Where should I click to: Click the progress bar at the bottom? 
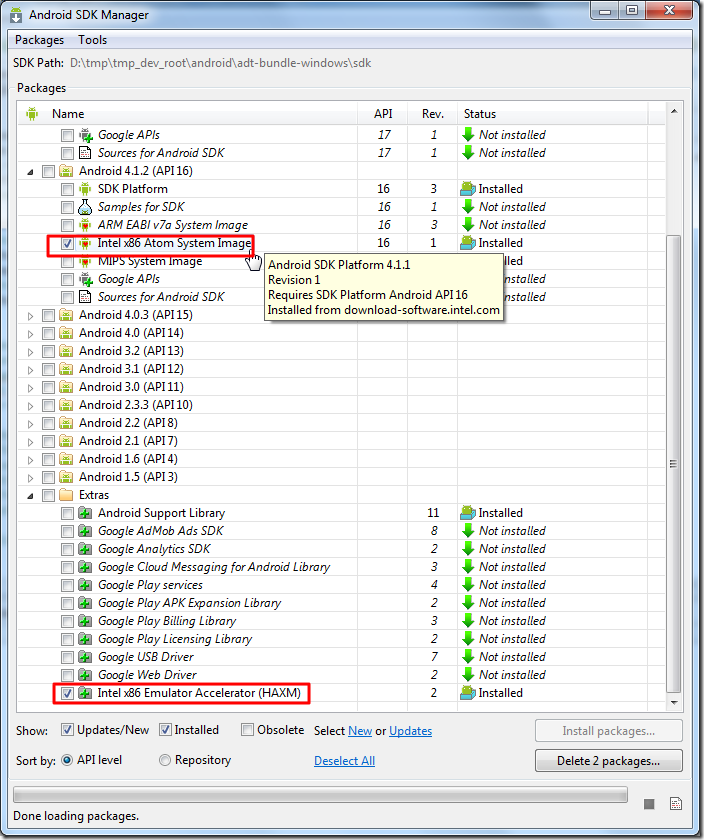click(x=320, y=795)
